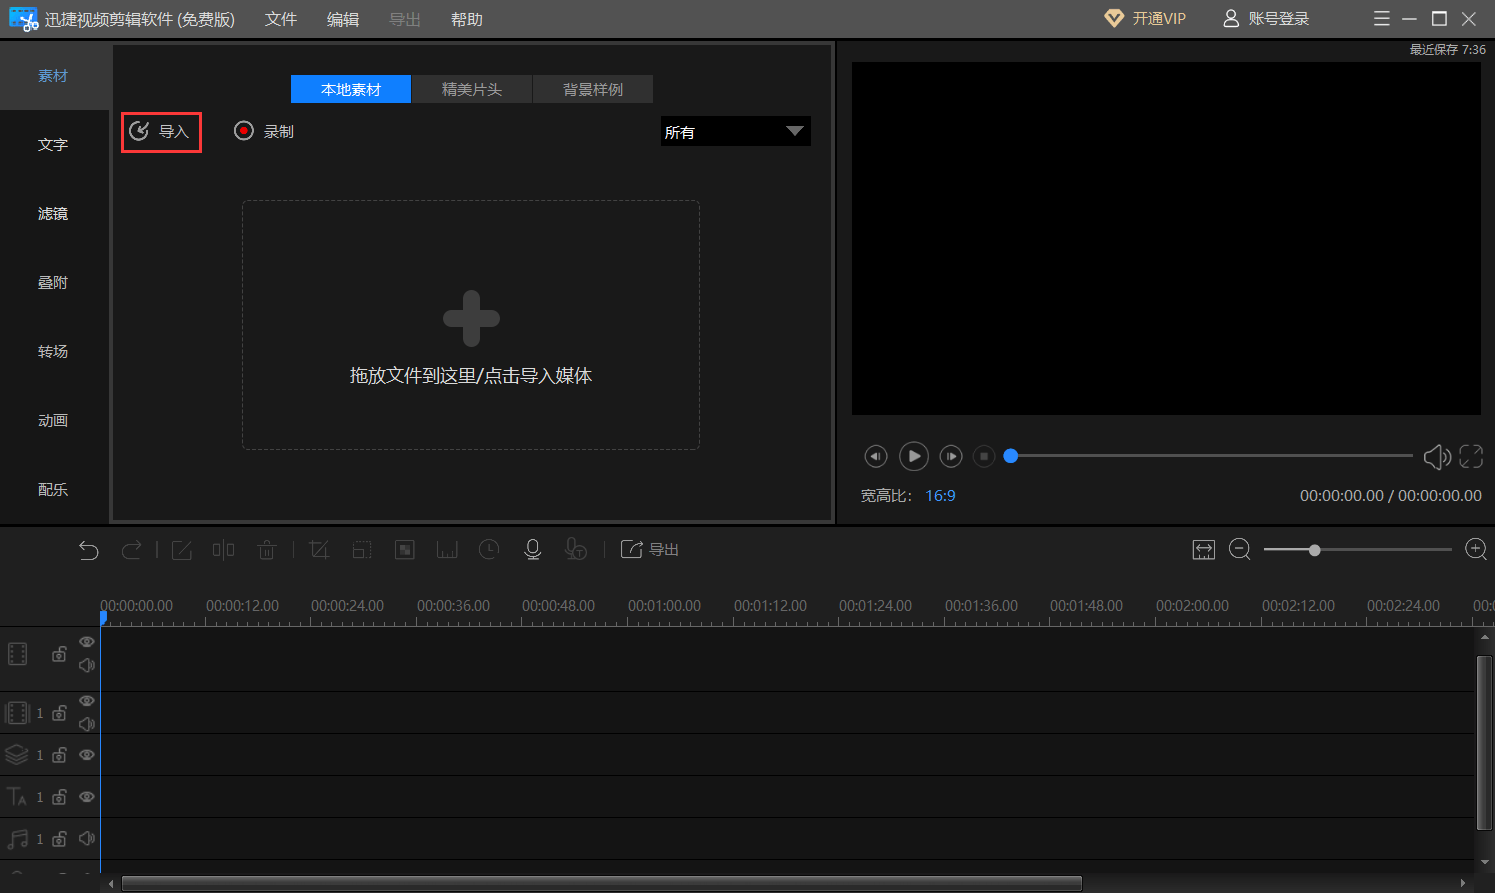Image resolution: width=1495 pixels, height=893 pixels.
Task: Fit timeline to window width icon
Action: coord(1204,550)
